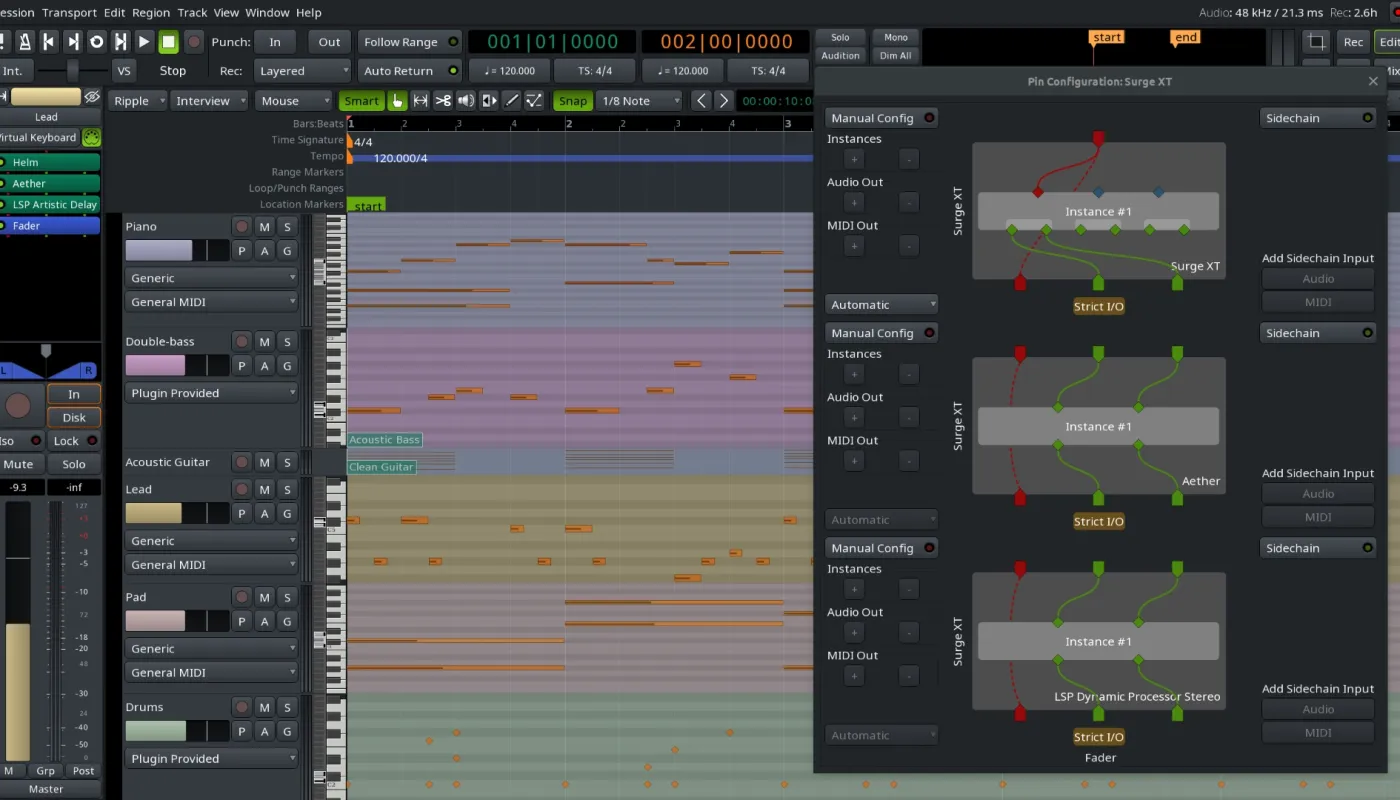Toggle the strip visibility eye icon
1400x800 pixels.
coord(92,97)
